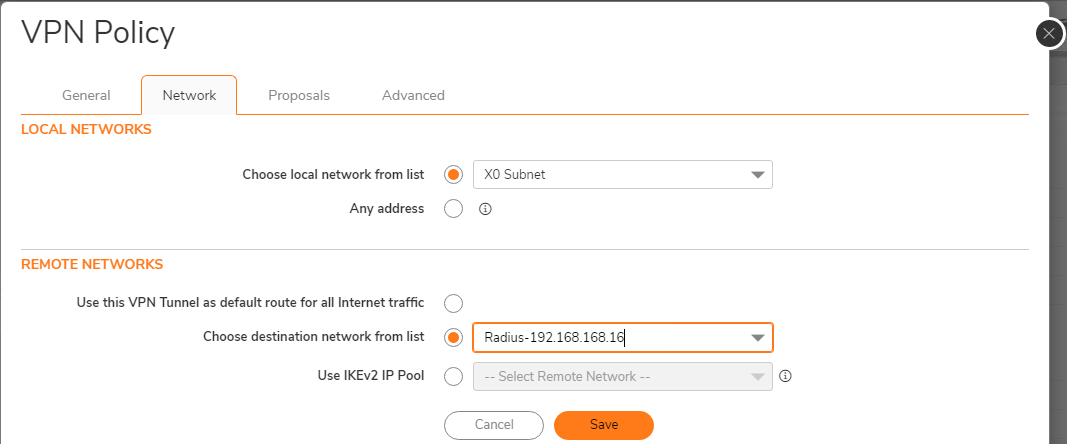Close the VPN Policy dialog with X
The width and height of the screenshot is (1067, 444).
1048,34
